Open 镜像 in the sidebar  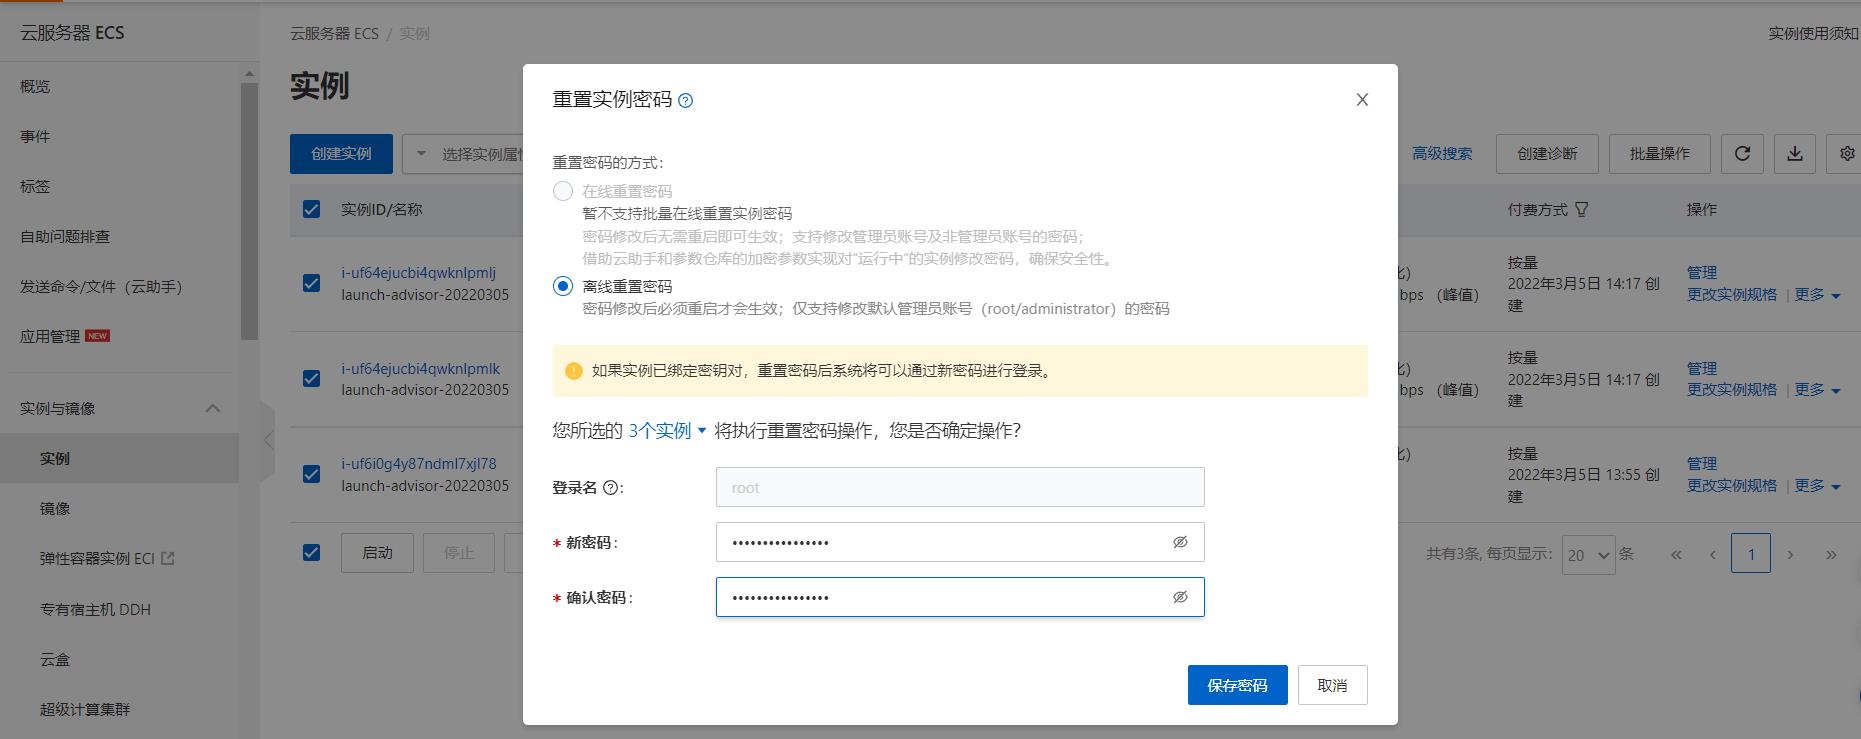click(55, 509)
